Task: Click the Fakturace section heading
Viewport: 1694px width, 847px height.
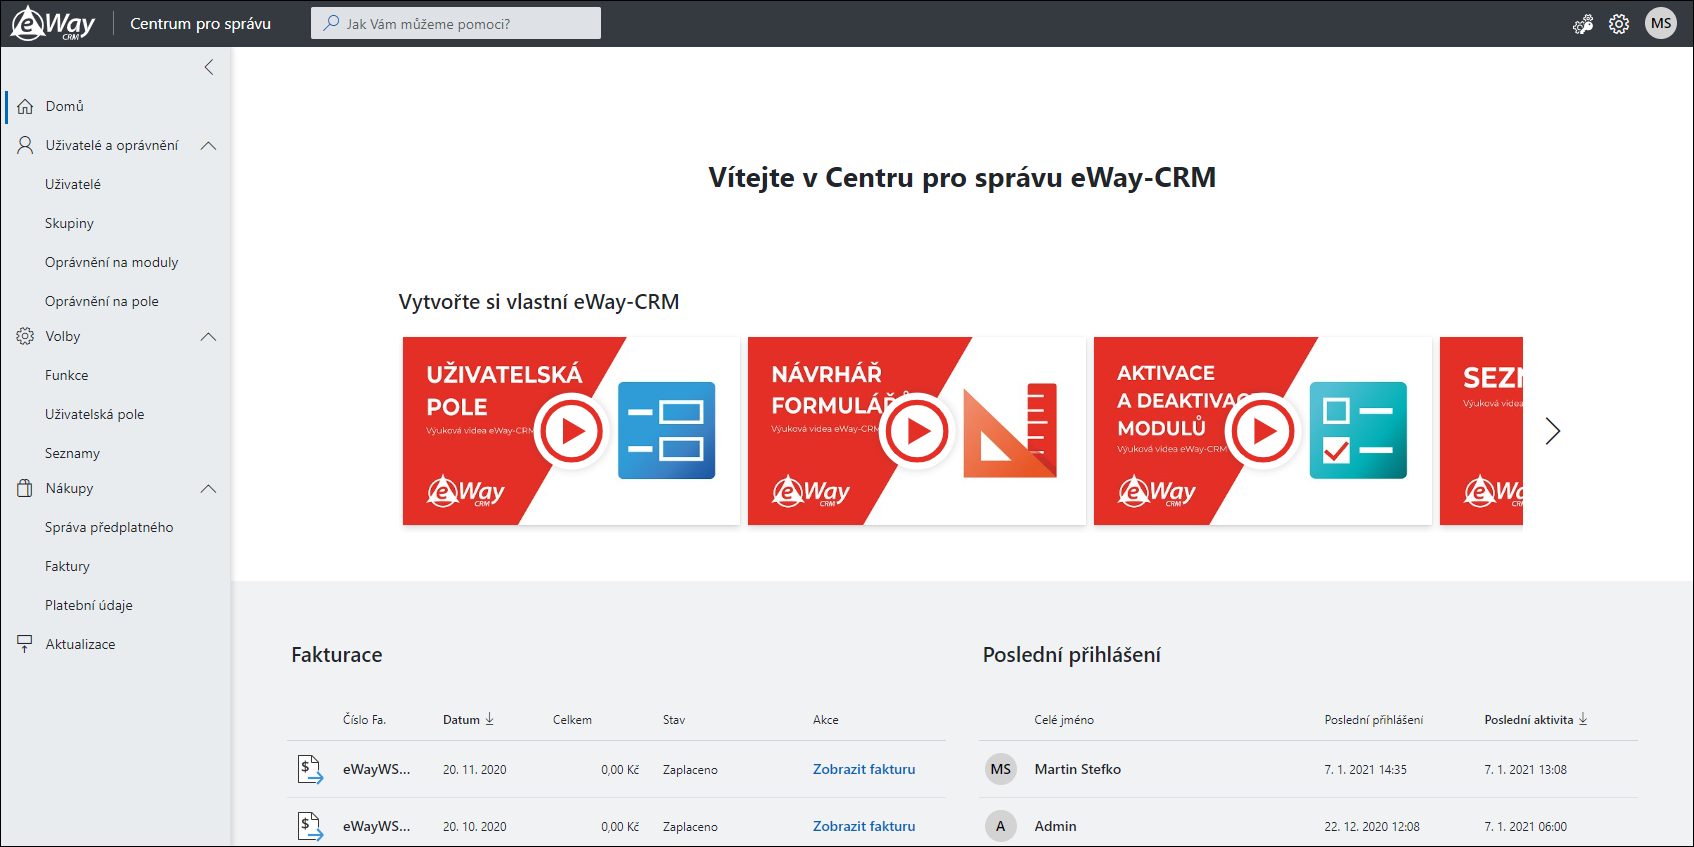Action: pyautogui.click(x=337, y=655)
